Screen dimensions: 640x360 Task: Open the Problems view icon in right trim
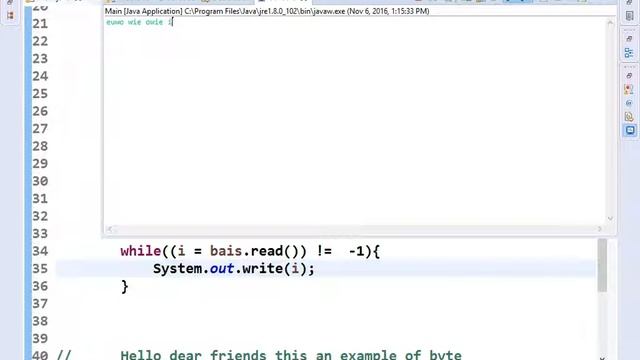click(629, 89)
